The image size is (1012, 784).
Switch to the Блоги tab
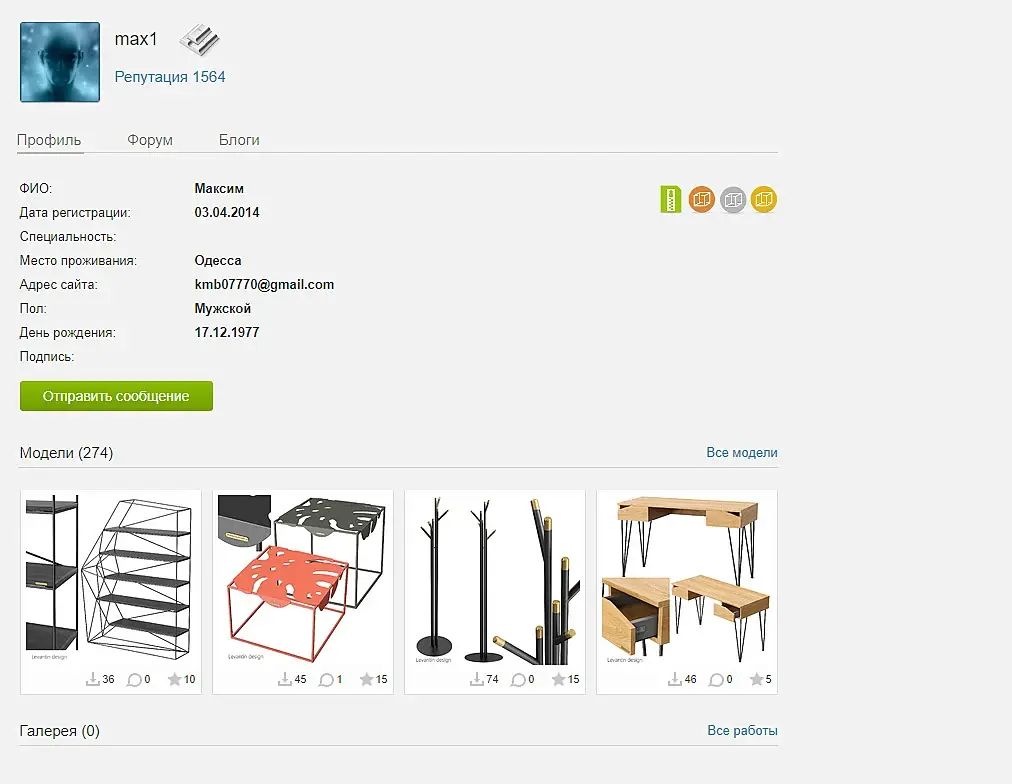pos(239,140)
